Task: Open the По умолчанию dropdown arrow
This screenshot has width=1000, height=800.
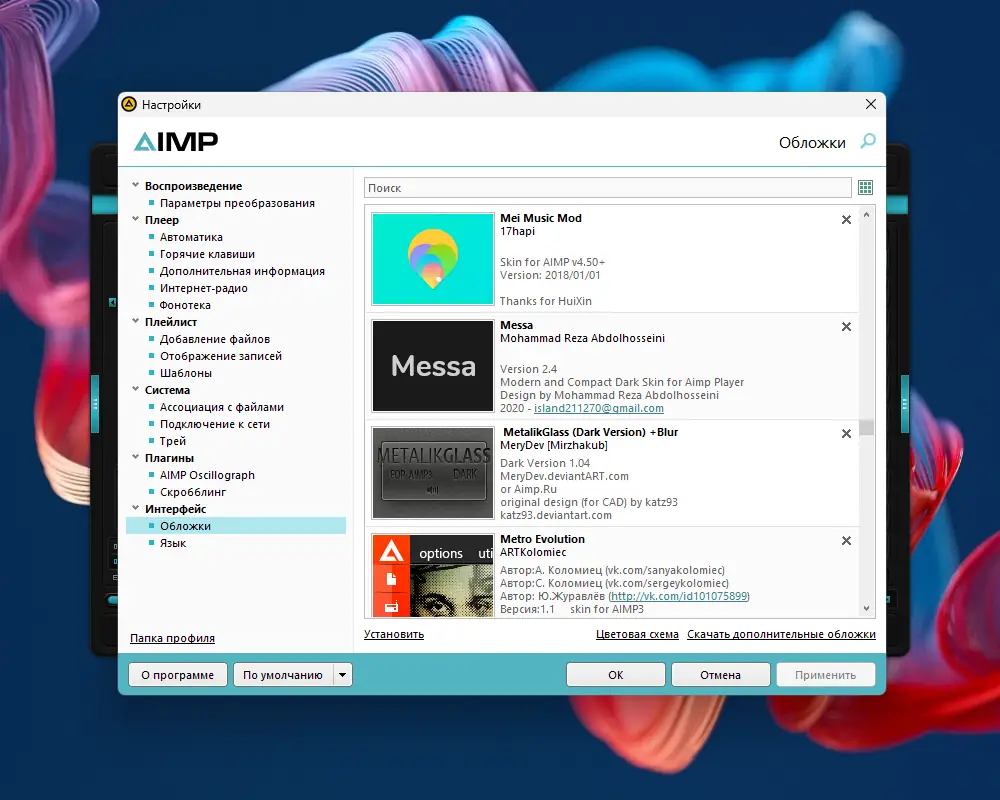Action: (x=342, y=675)
